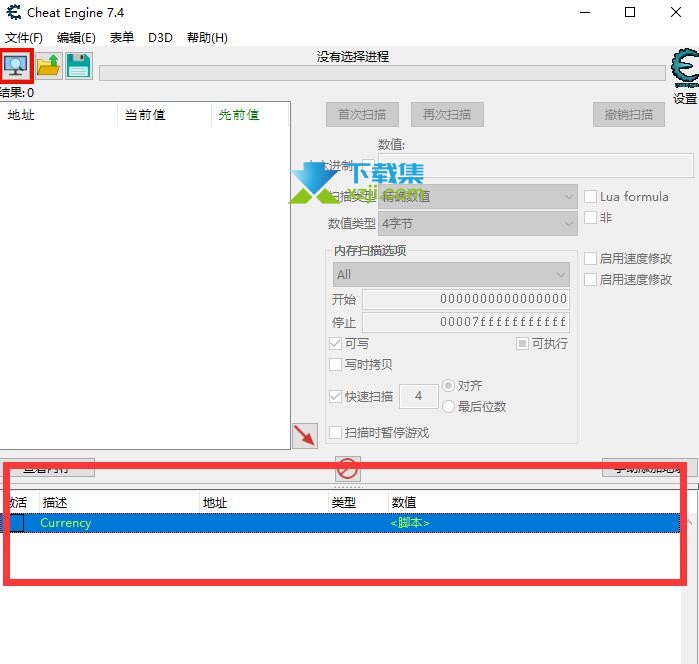Open the process list via computer icon
The height and width of the screenshot is (664, 699).
[x=16, y=66]
